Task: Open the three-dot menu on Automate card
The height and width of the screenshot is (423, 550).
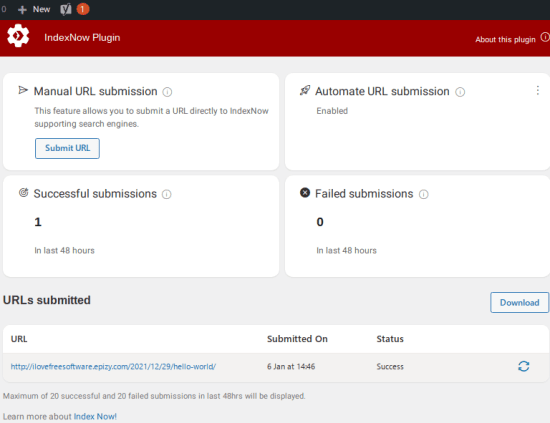Action: click(x=537, y=90)
